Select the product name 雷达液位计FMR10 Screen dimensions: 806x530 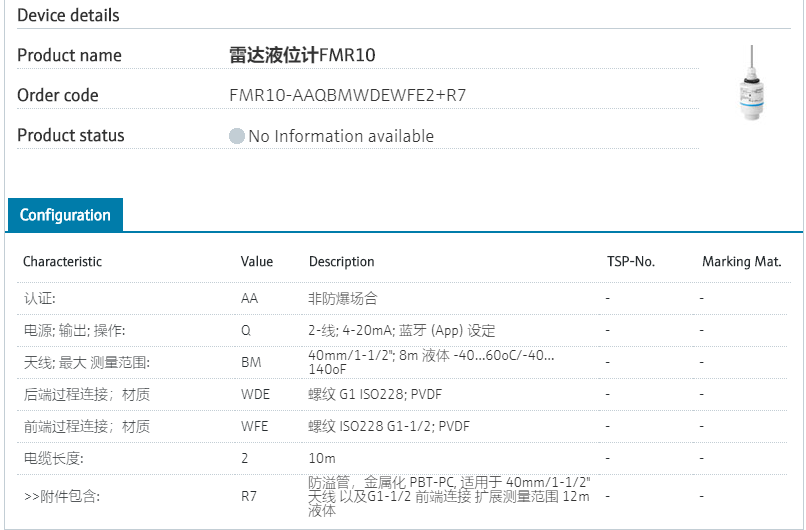point(303,55)
